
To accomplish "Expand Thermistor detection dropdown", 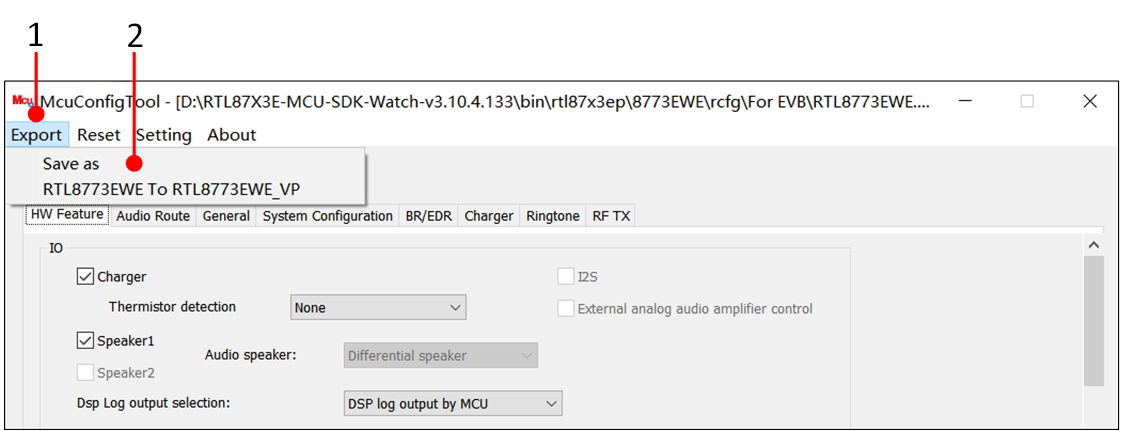I will 378,308.
